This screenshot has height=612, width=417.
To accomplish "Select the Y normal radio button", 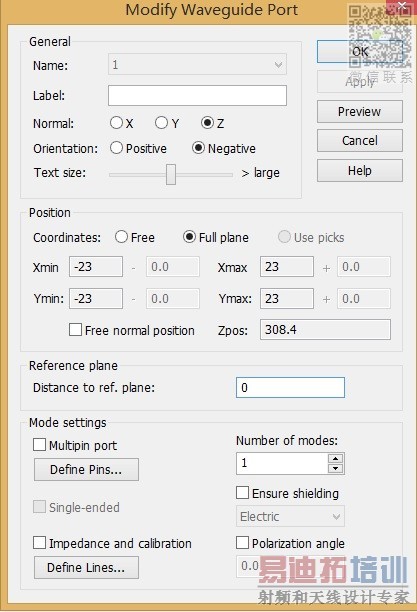I will coord(161,123).
